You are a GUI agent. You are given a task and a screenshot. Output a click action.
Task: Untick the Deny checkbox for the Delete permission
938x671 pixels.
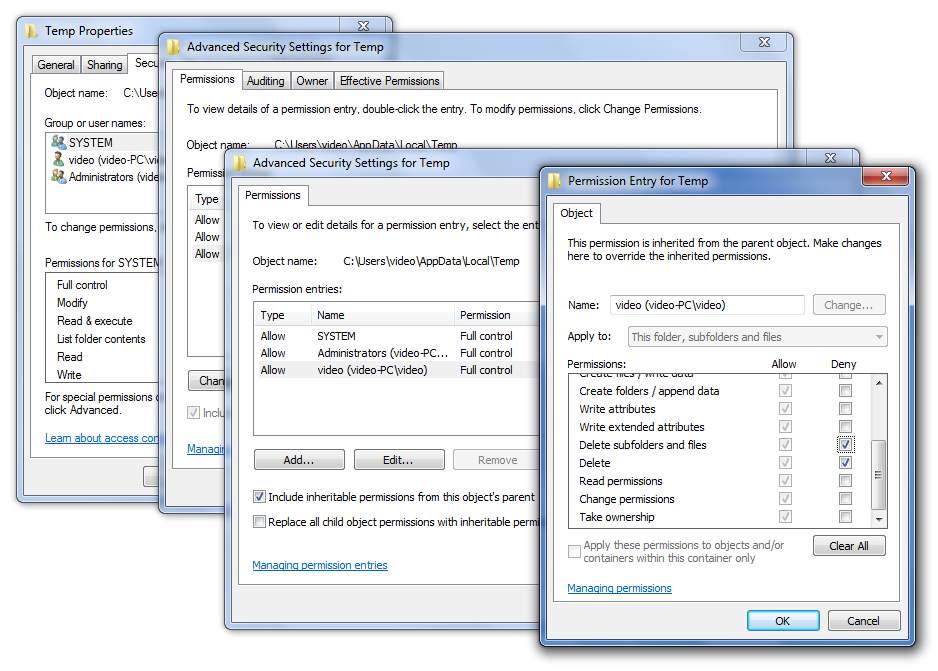[845, 462]
